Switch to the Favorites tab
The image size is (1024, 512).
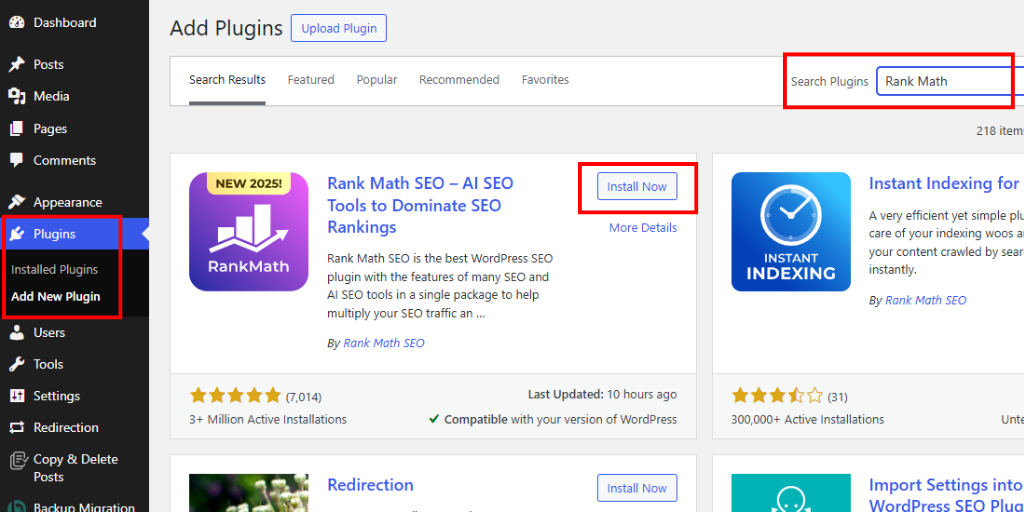545,80
